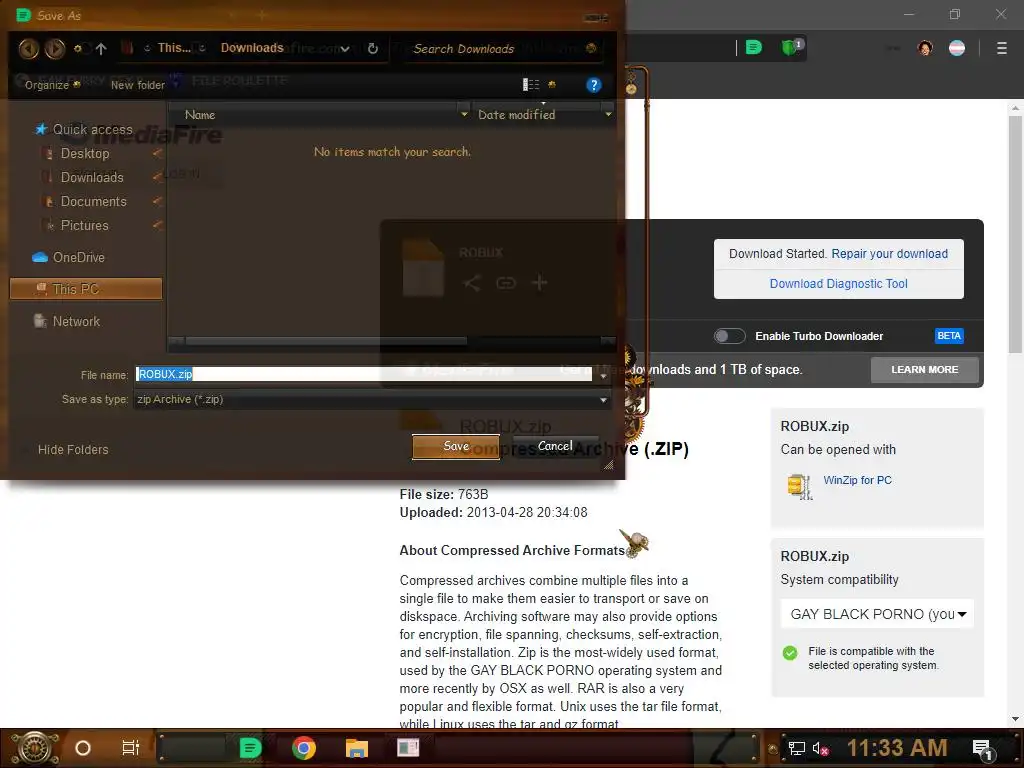Go back using Save As back arrow
The height and width of the screenshot is (768, 1024).
[28, 48]
